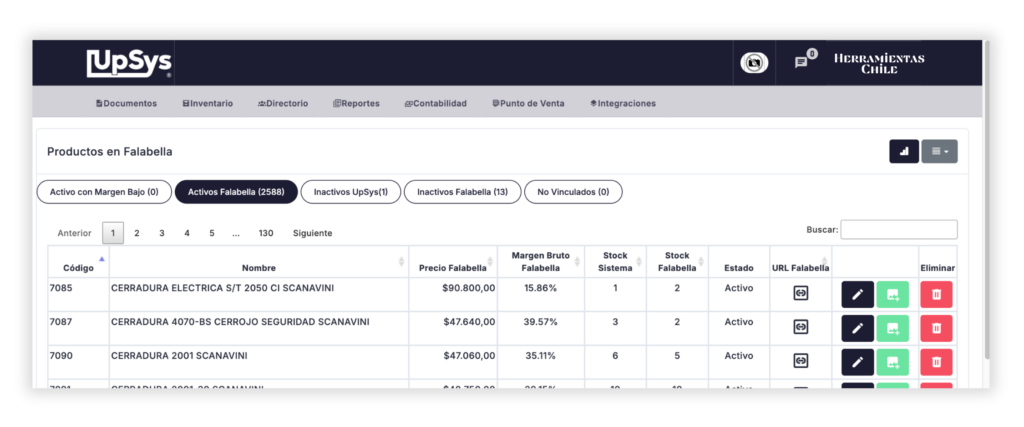Viewport: 1024px width, 427px height.
Task: Jump to page 130
Action: (266, 233)
